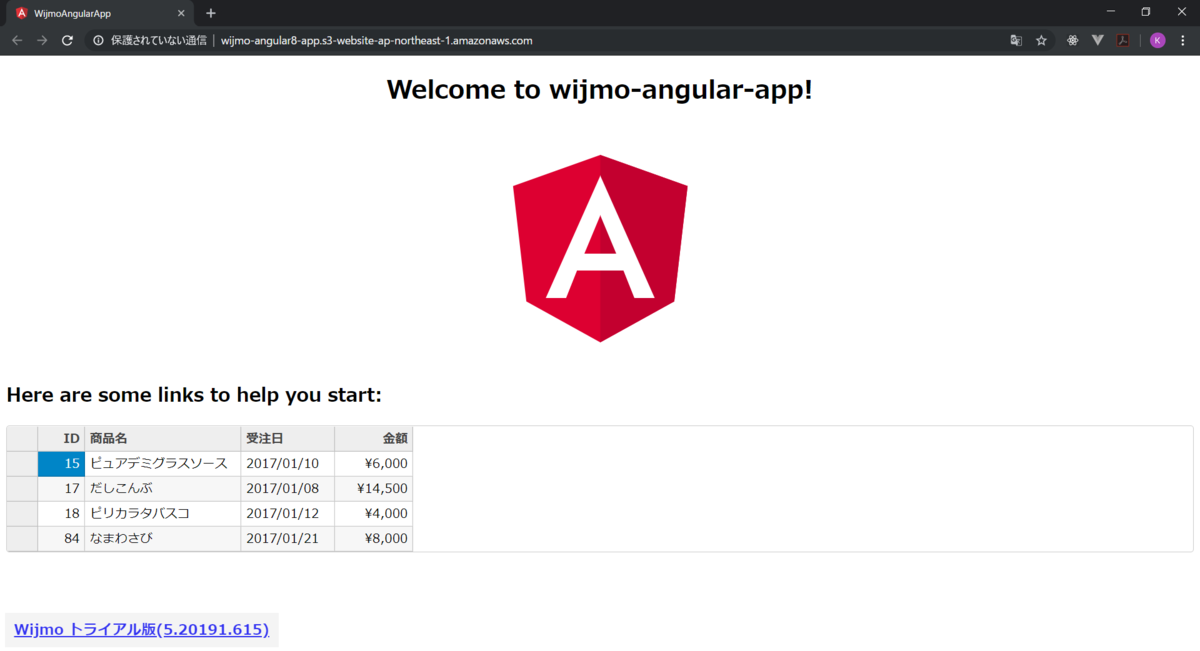1200x651 pixels.
Task: Minimize the browser window
Action: pyautogui.click(x=1111, y=11)
